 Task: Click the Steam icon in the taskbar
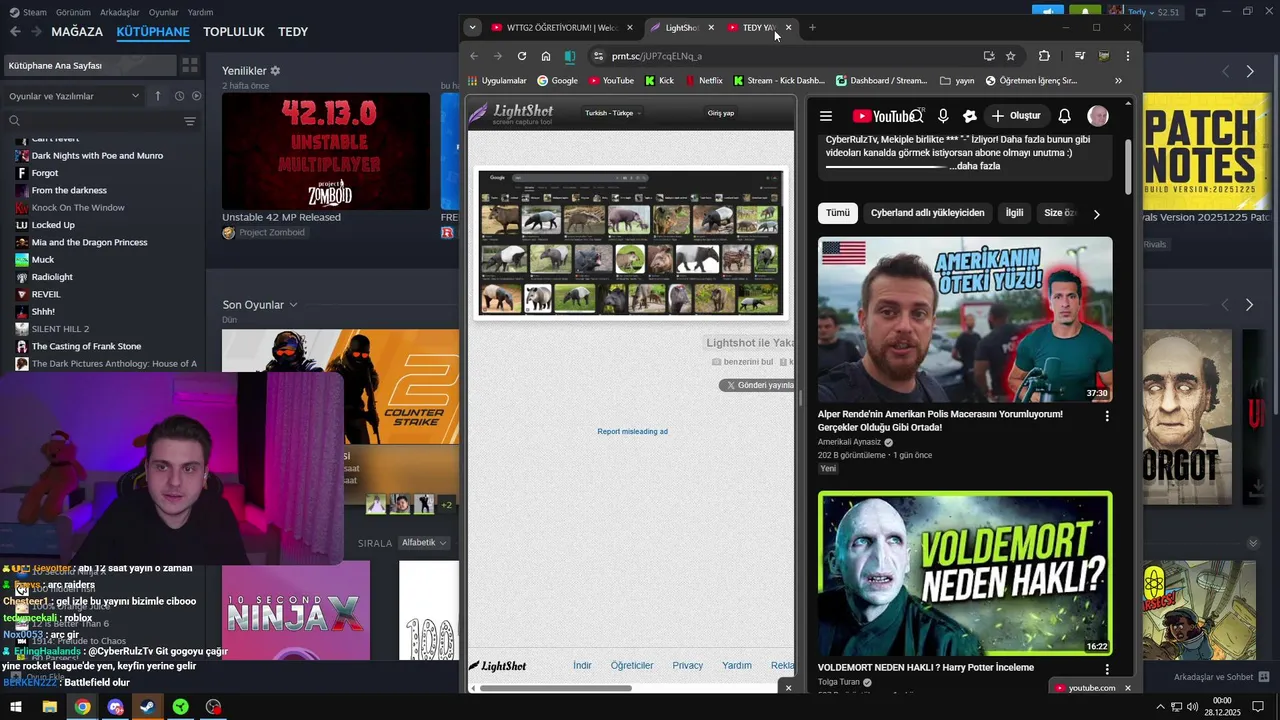[x=147, y=707]
